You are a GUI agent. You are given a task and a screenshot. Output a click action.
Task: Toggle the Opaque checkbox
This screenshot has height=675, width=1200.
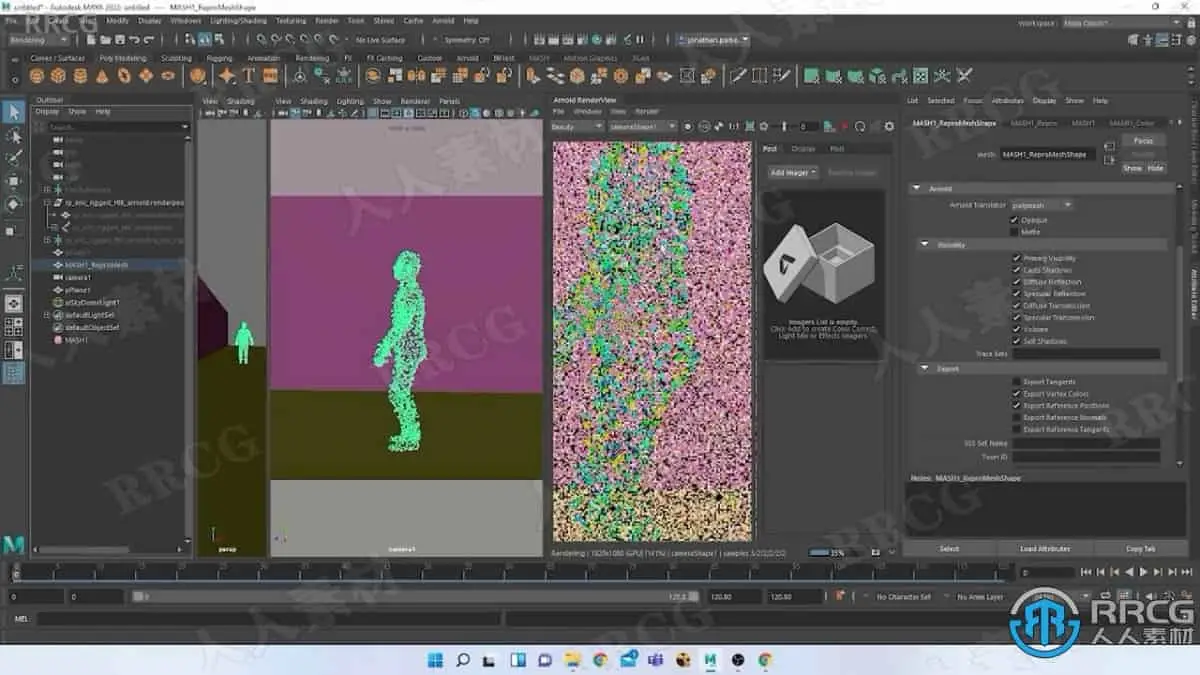1015,220
